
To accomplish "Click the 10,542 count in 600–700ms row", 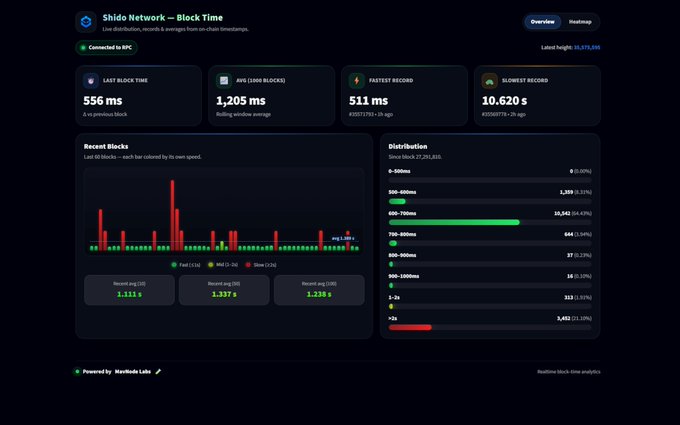I will 562,213.
